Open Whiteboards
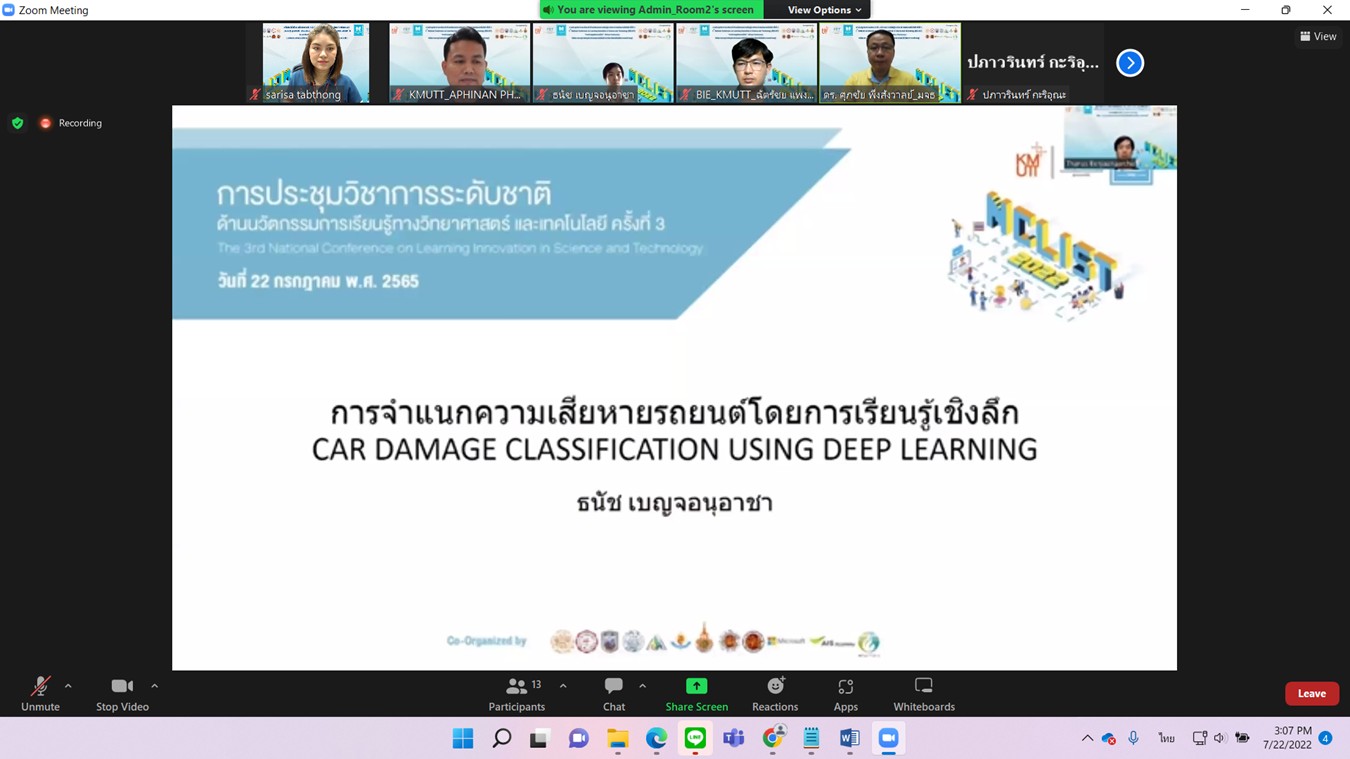1350x759 pixels. pos(924,693)
